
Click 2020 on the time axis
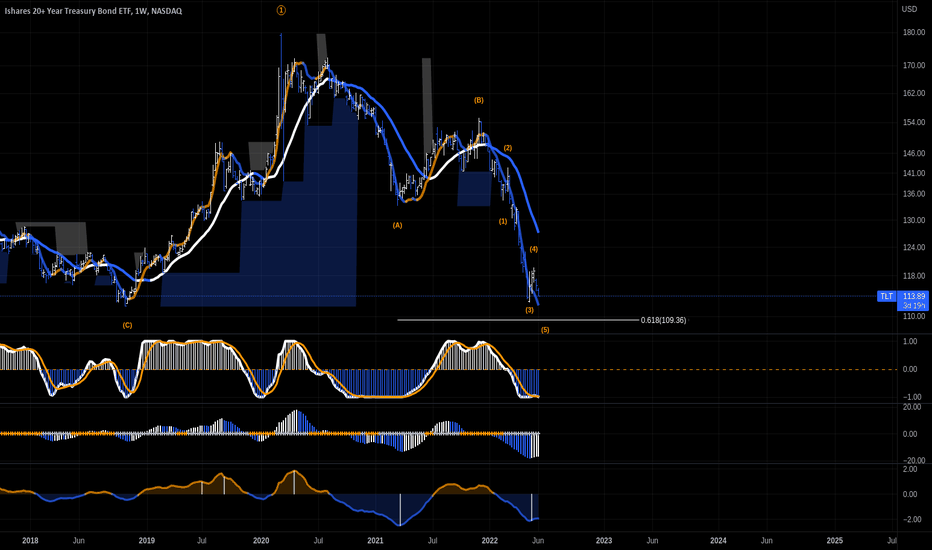coord(261,540)
